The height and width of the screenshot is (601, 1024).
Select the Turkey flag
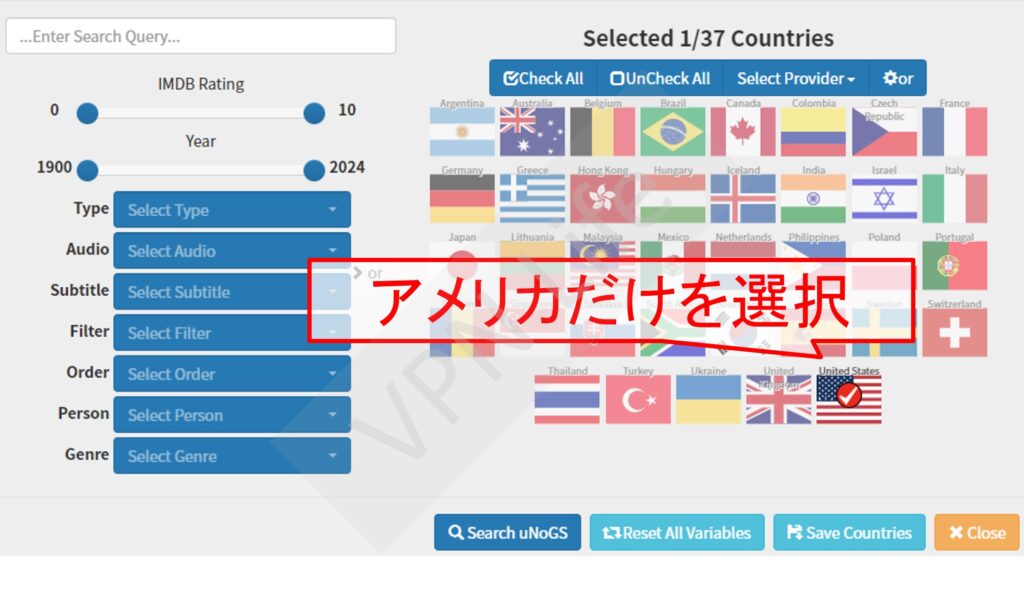637,398
